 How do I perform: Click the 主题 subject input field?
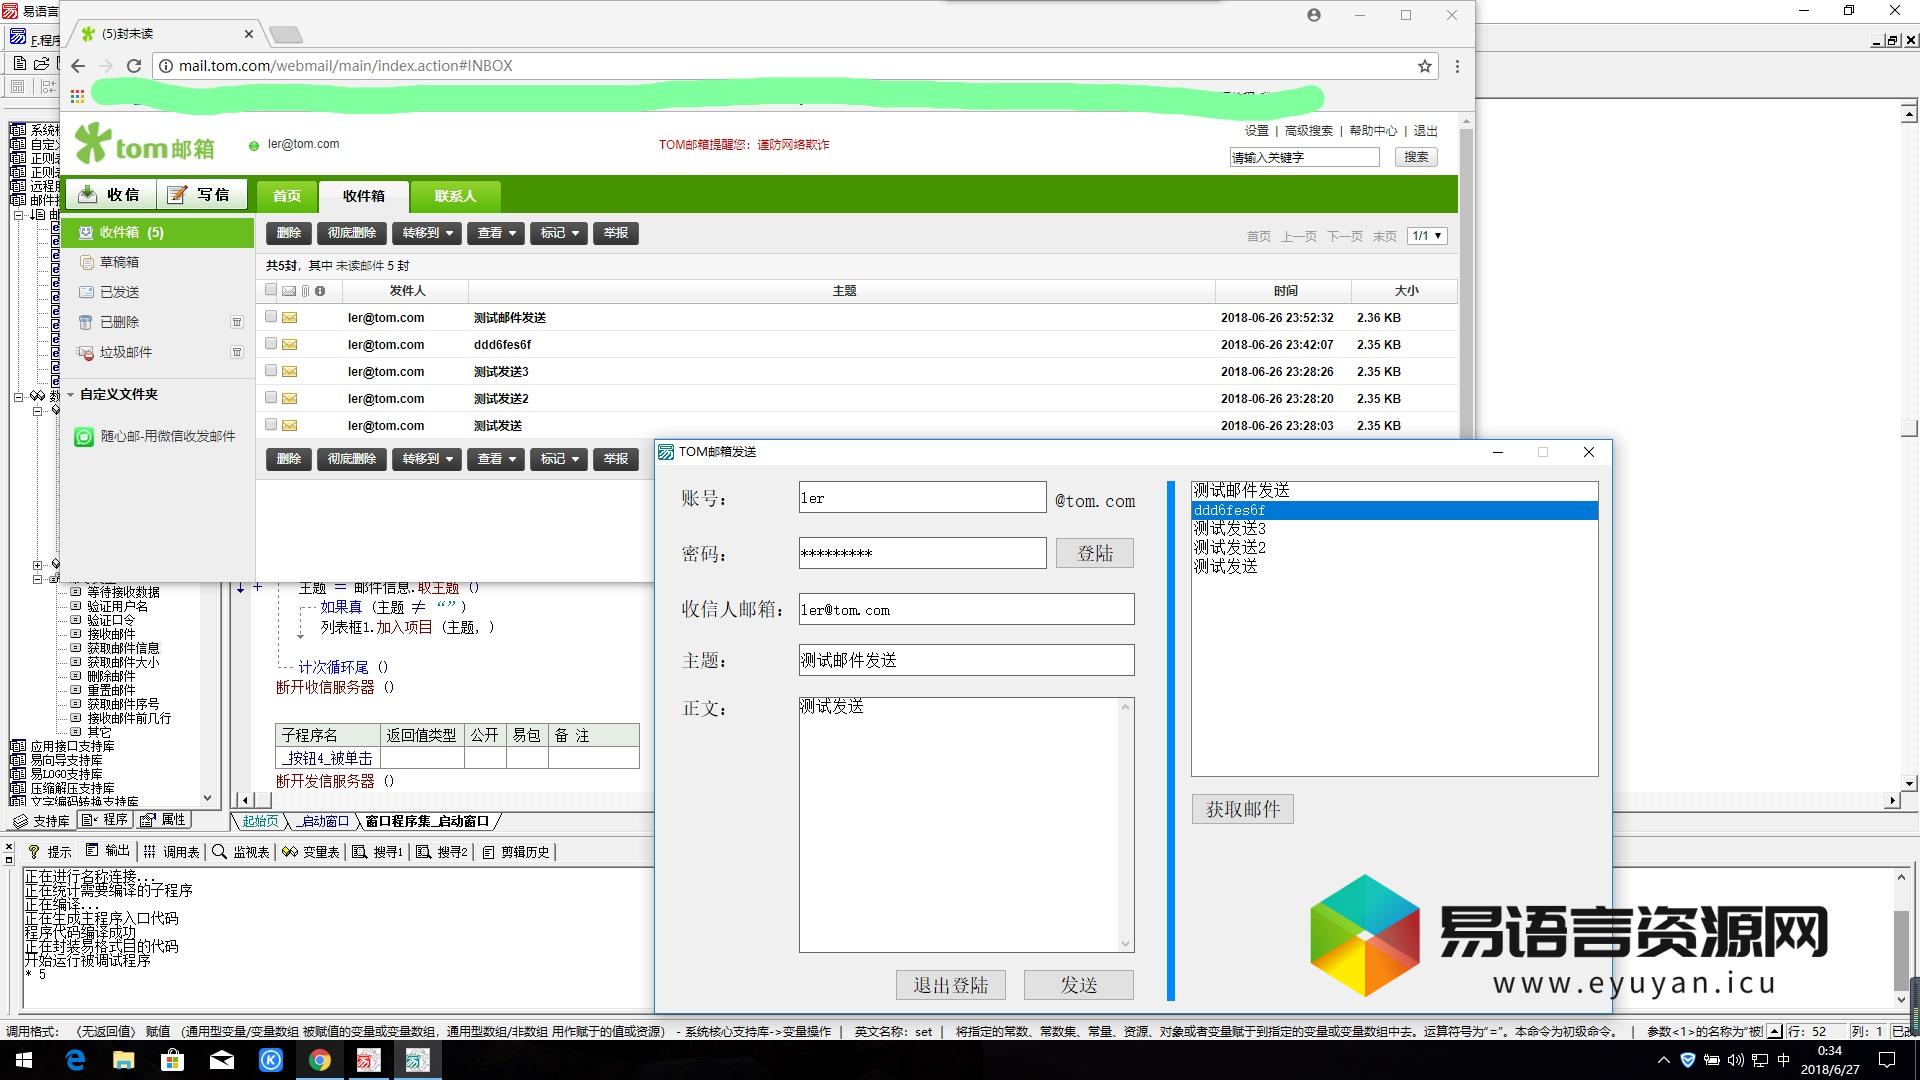point(966,660)
